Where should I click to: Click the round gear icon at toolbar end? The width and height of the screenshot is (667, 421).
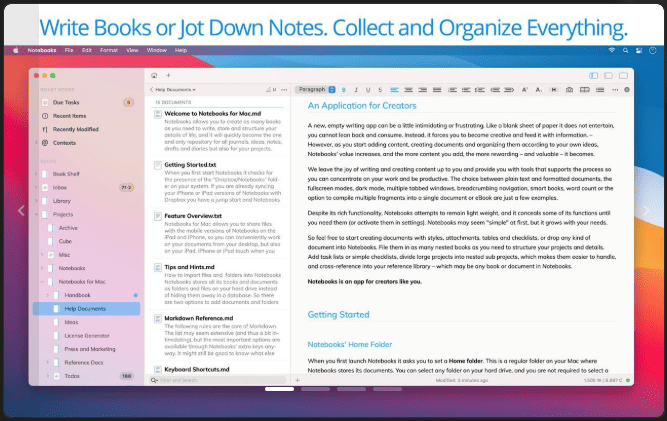(627, 90)
